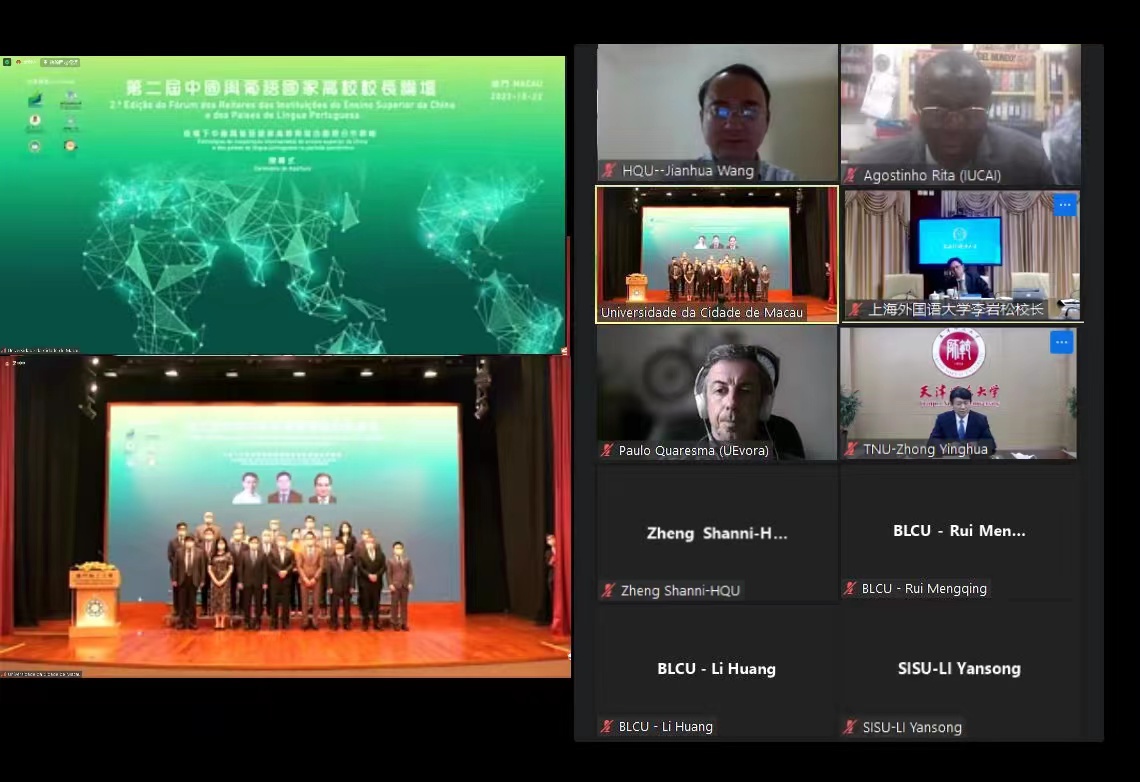Click muted mic icon beside Zheng Shanni-HQU label

click(x=608, y=591)
